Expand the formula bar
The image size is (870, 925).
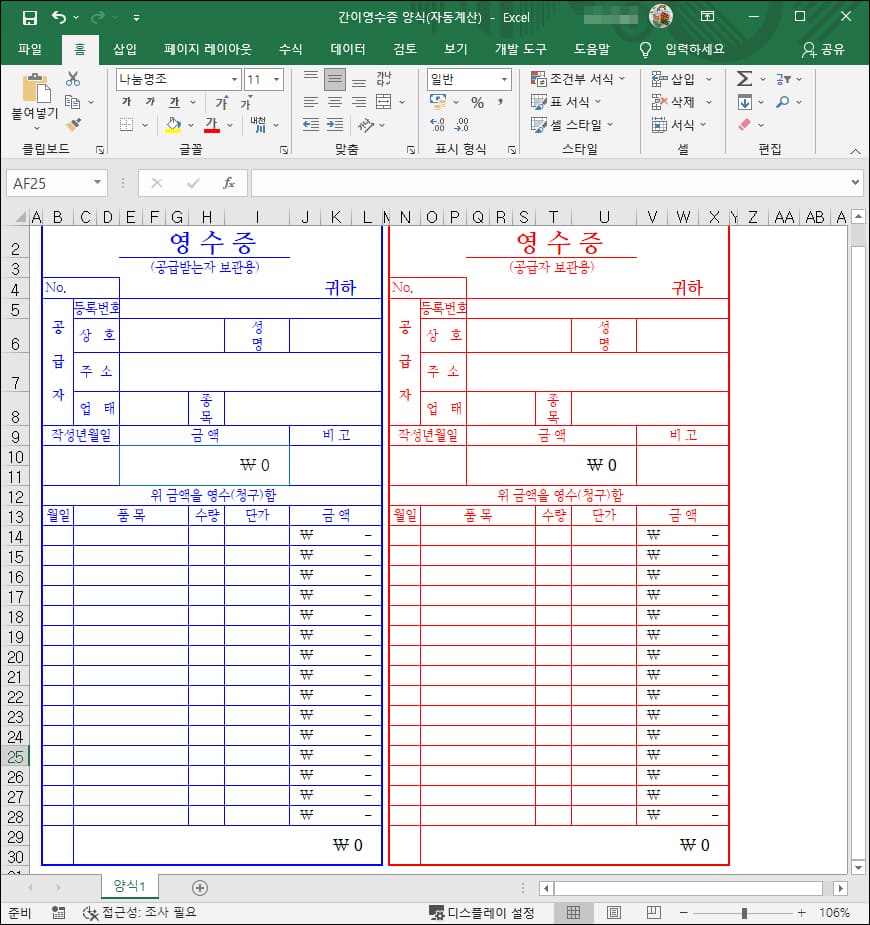855,182
